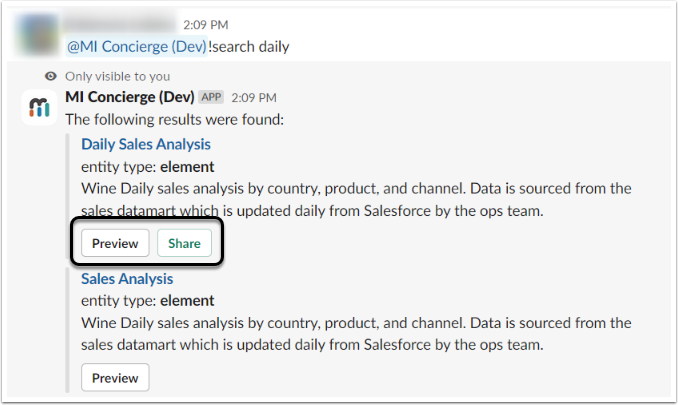This screenshot has height=405, width=678.
Task: Click the APP badge next to MI Concierge
Action: click(211, 98)
